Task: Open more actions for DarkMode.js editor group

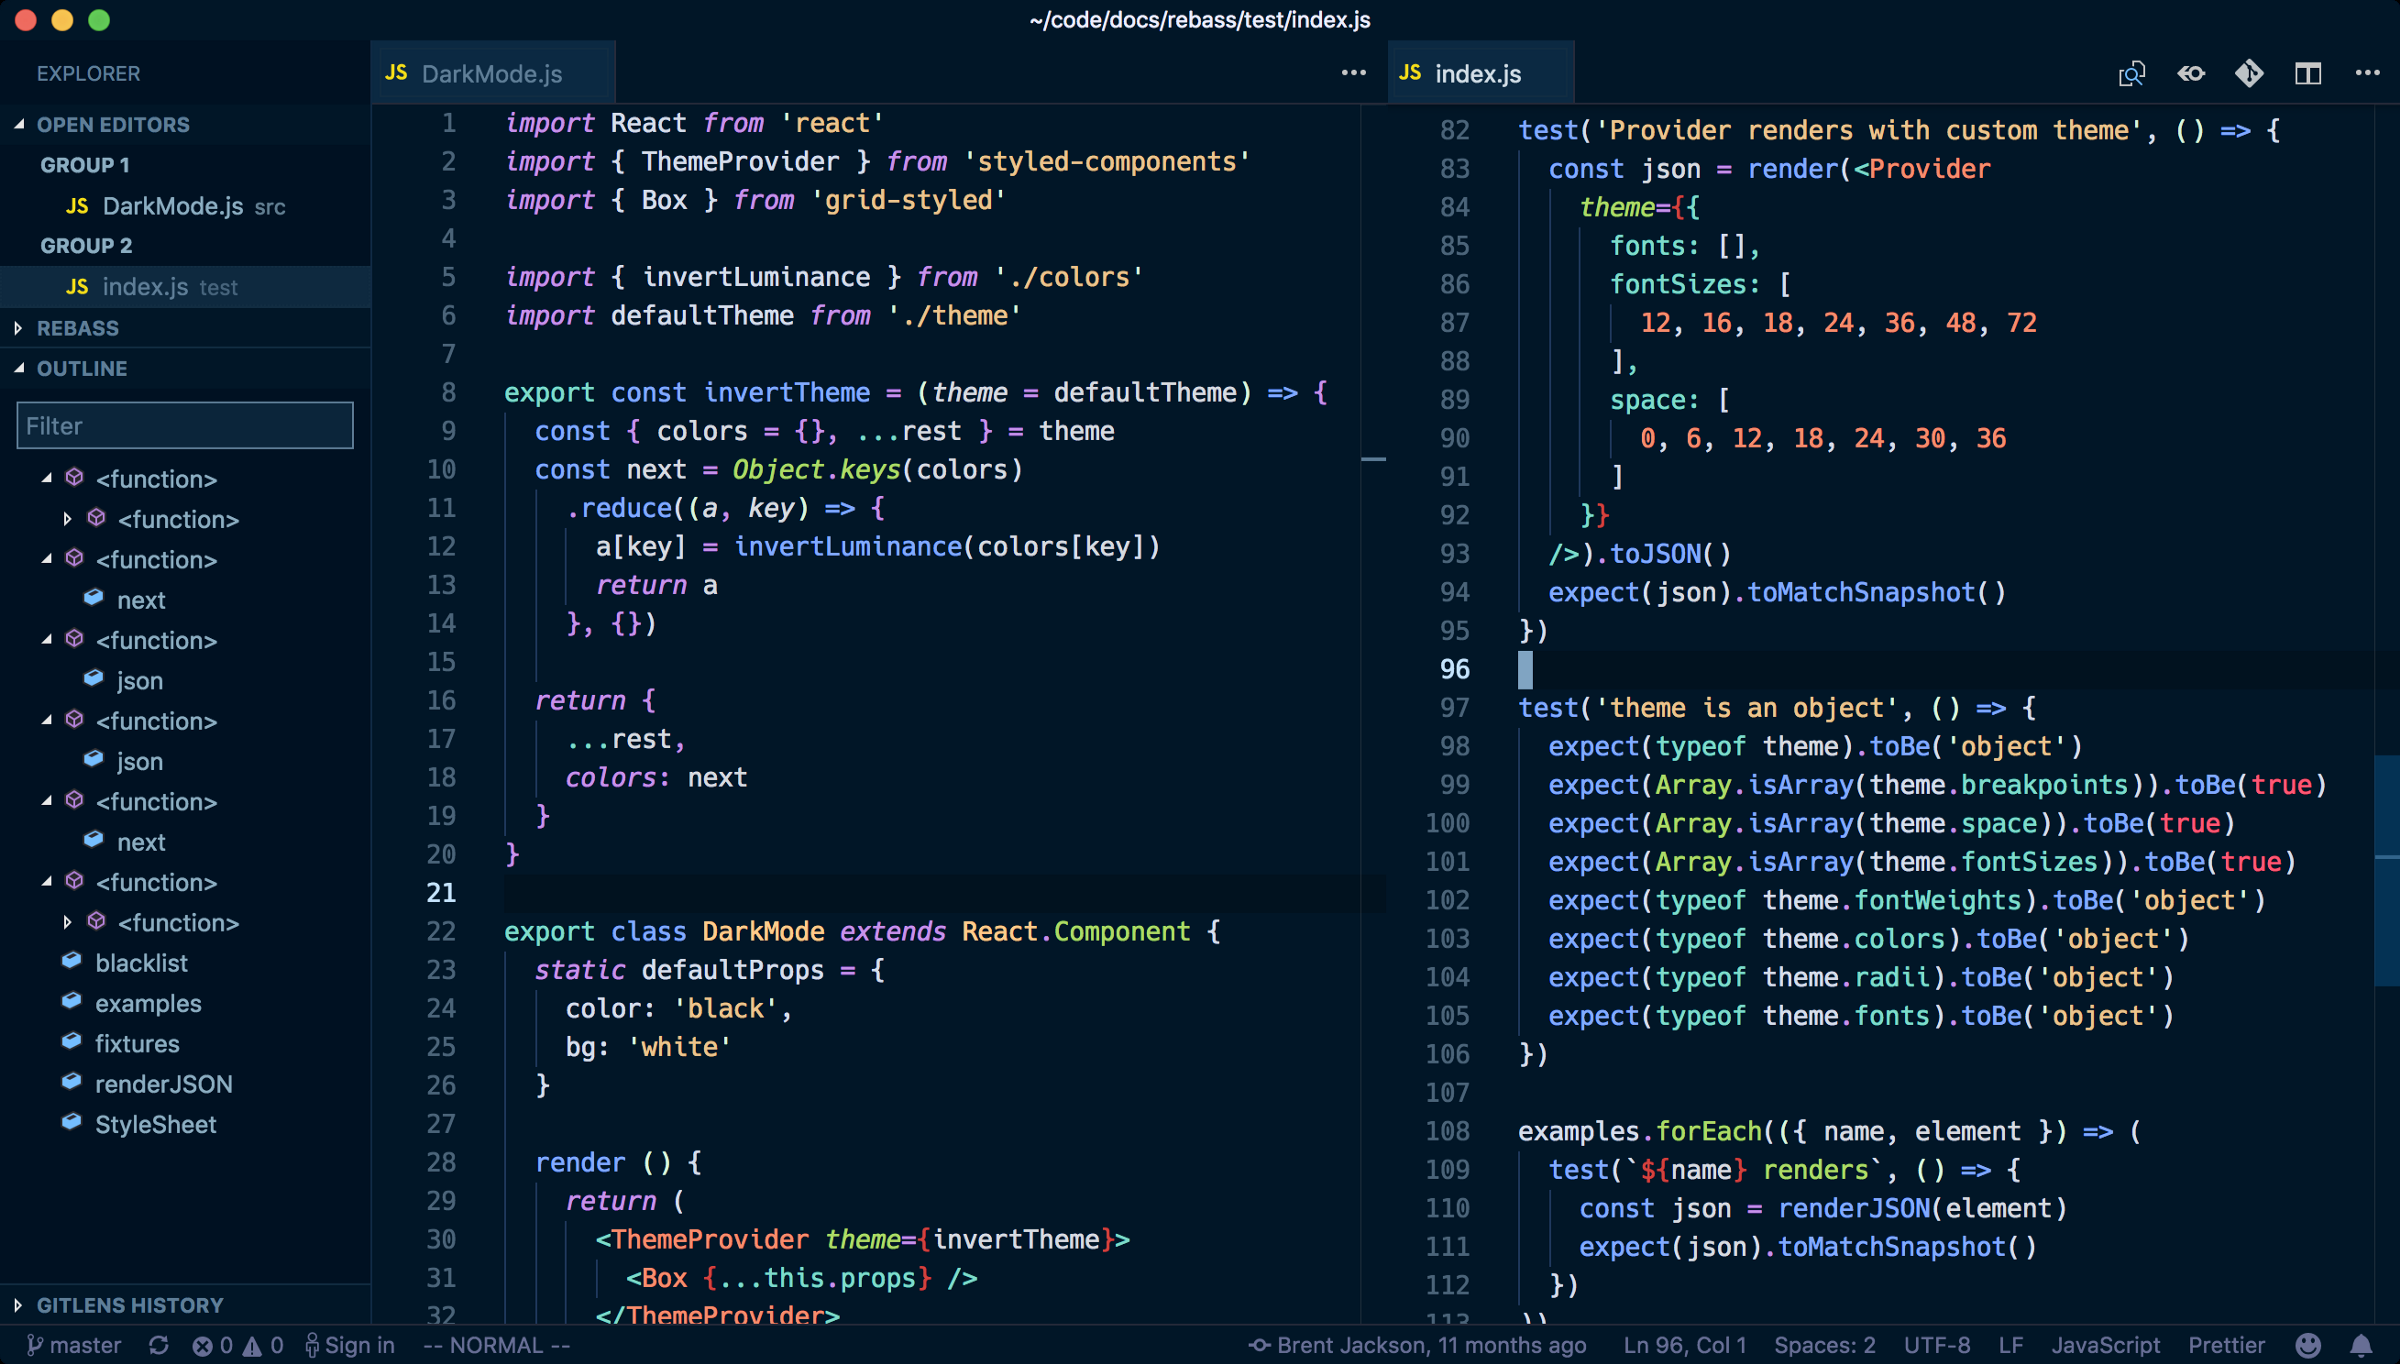Action: click(1353, 73)
